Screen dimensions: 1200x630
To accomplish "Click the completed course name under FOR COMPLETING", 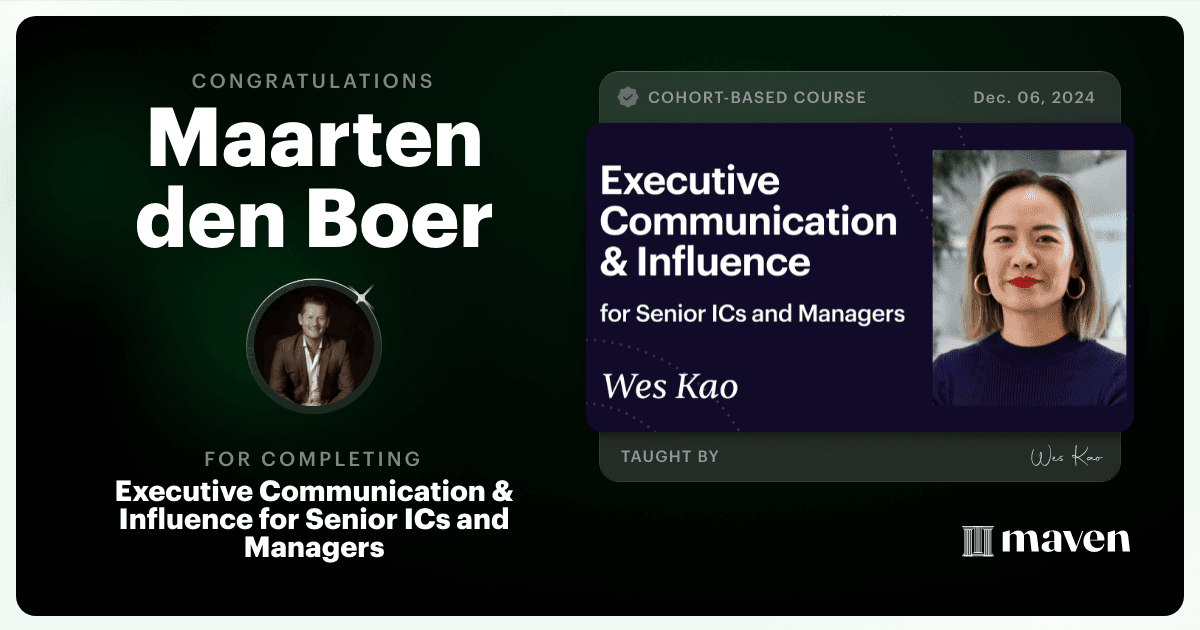I will pos(314,519).
